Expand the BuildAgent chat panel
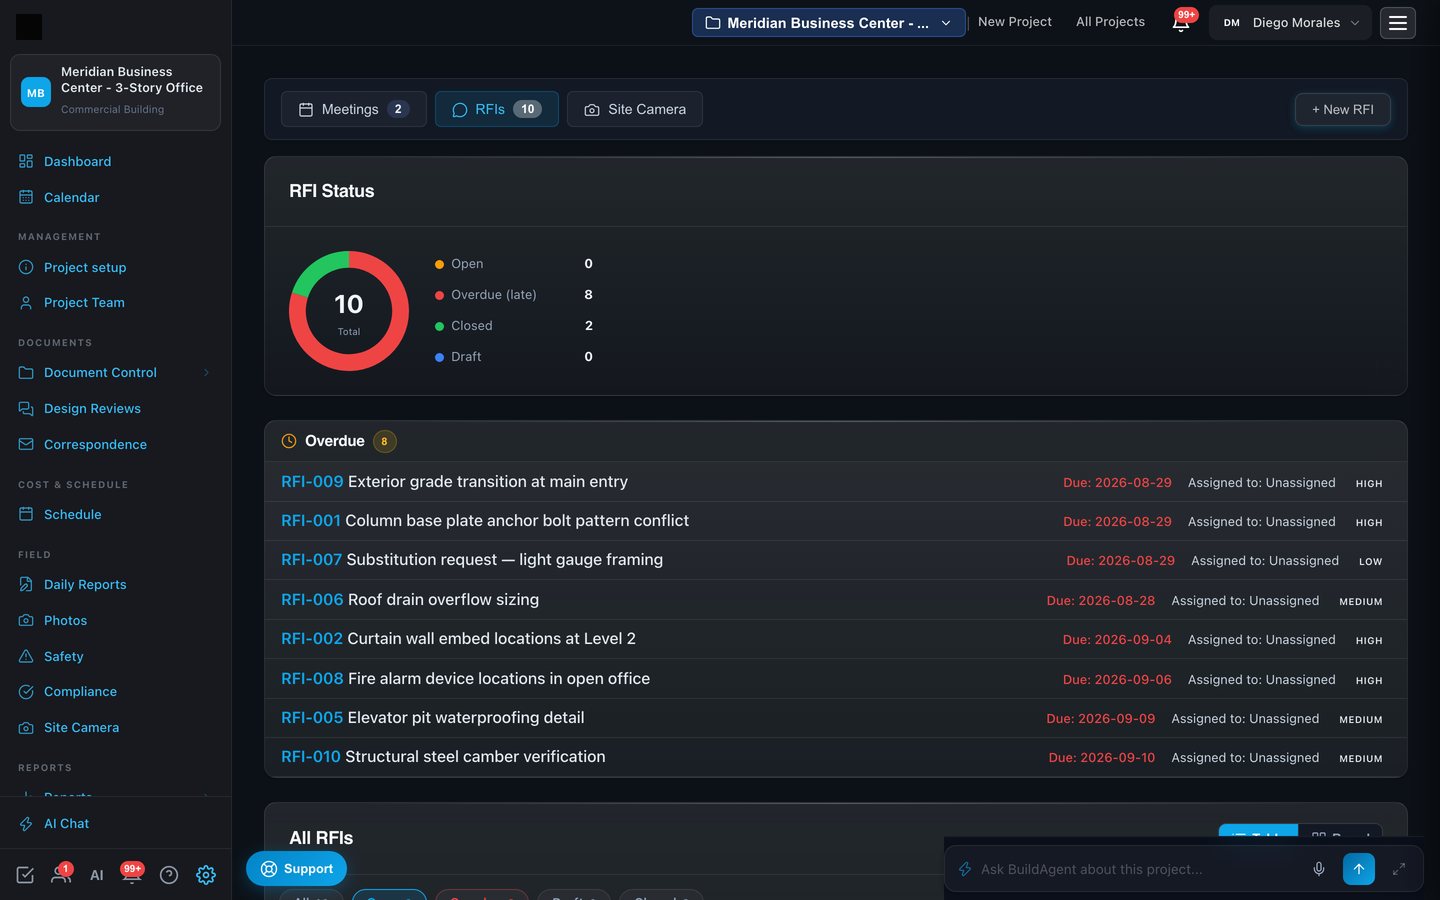Viewport: 1440px width, 900px height. (1399, 869)
